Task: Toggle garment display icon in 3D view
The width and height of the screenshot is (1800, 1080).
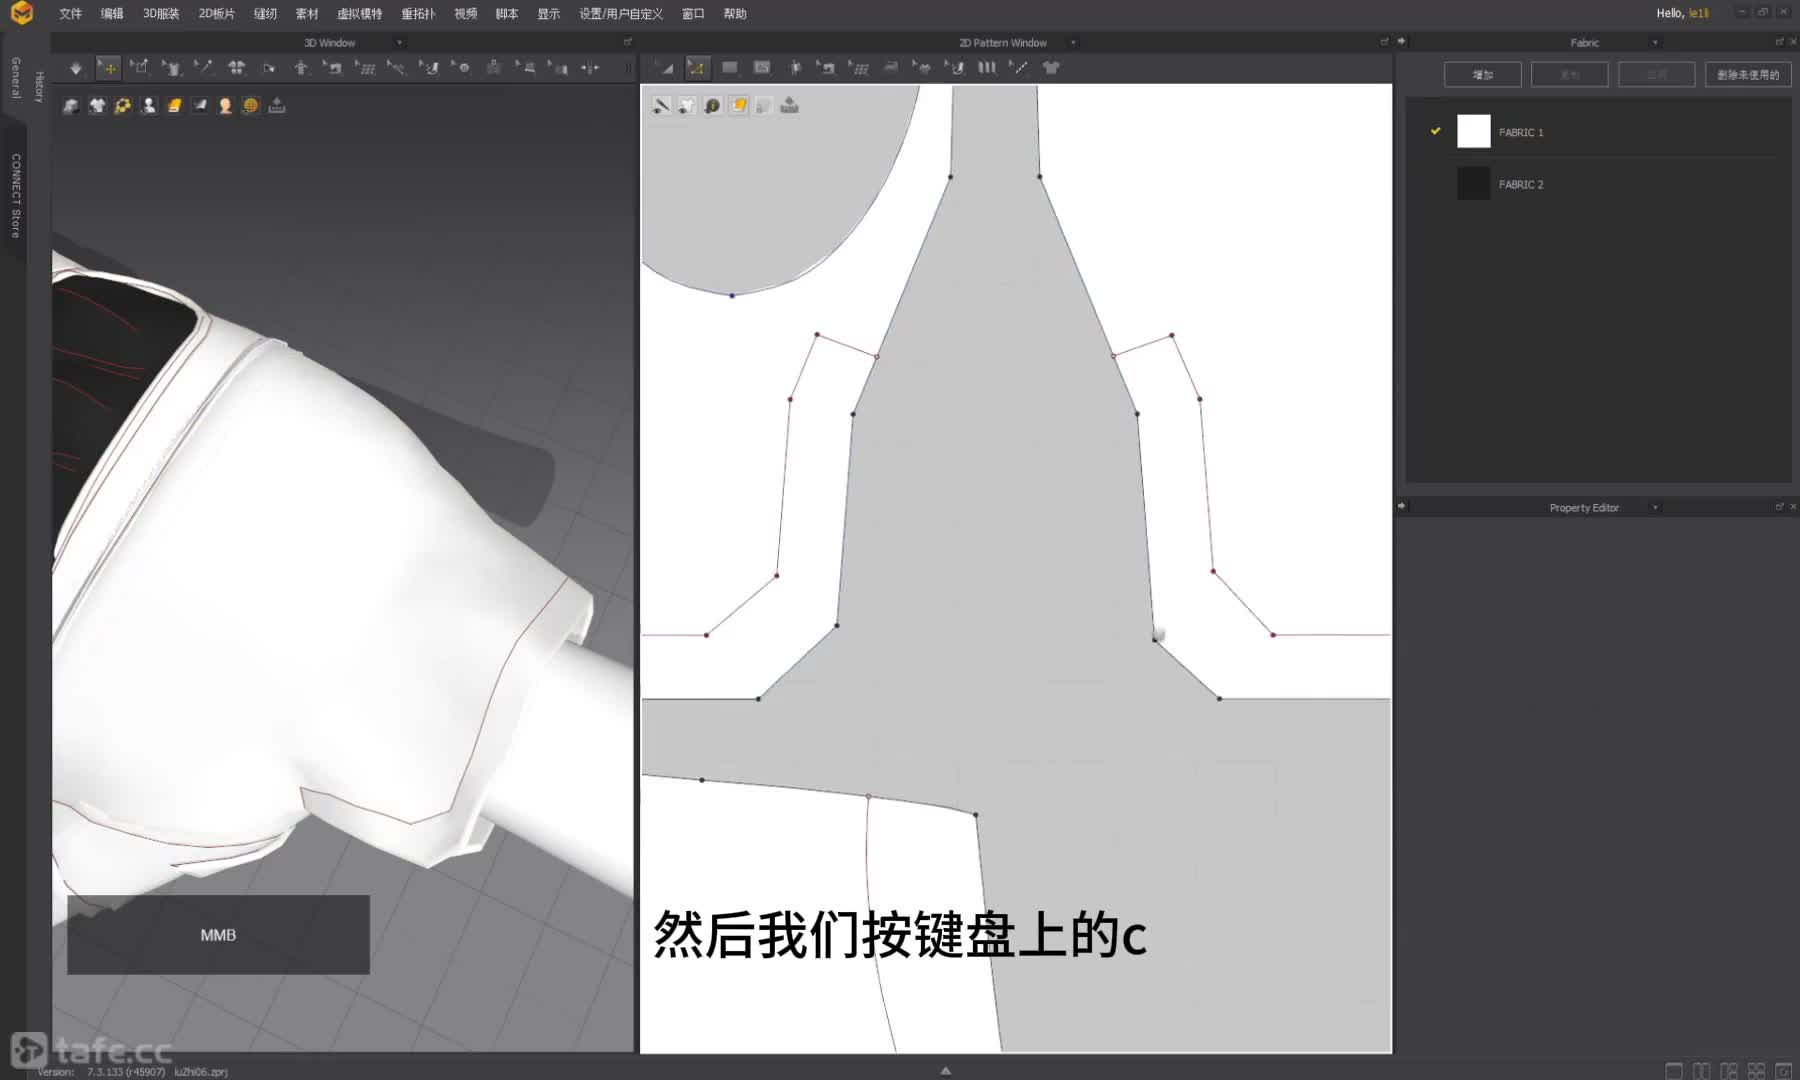Action: coord(71,106)
